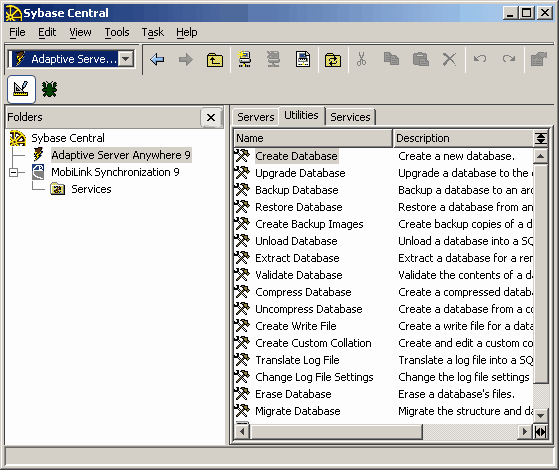Select the Create Backup Images utility

[x=309, y=224]
